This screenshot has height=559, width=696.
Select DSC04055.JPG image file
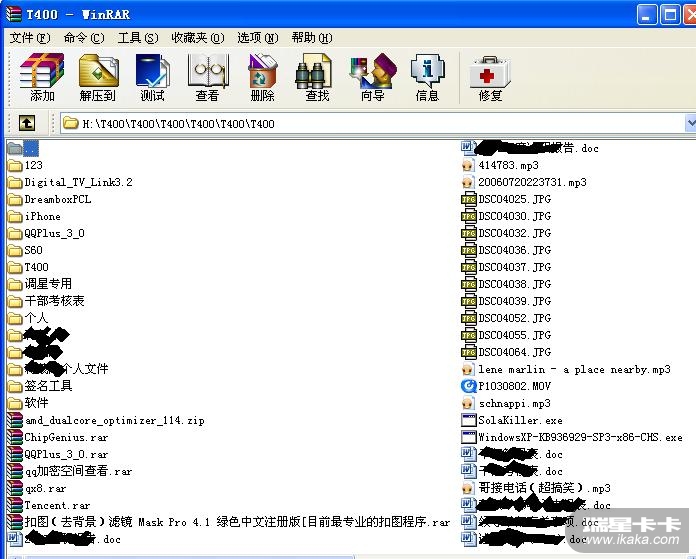[506, 335]
